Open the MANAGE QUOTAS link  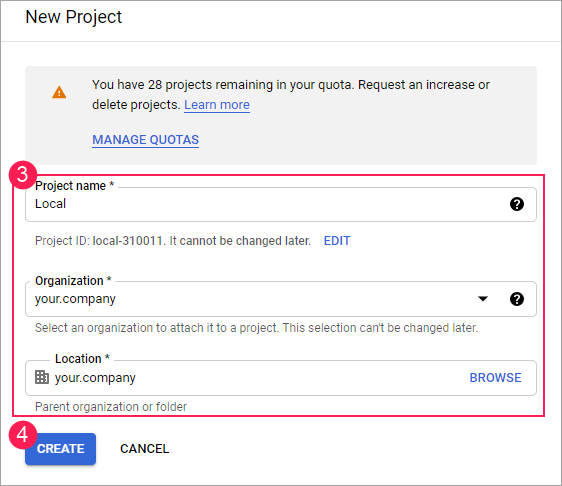[146, 139]
